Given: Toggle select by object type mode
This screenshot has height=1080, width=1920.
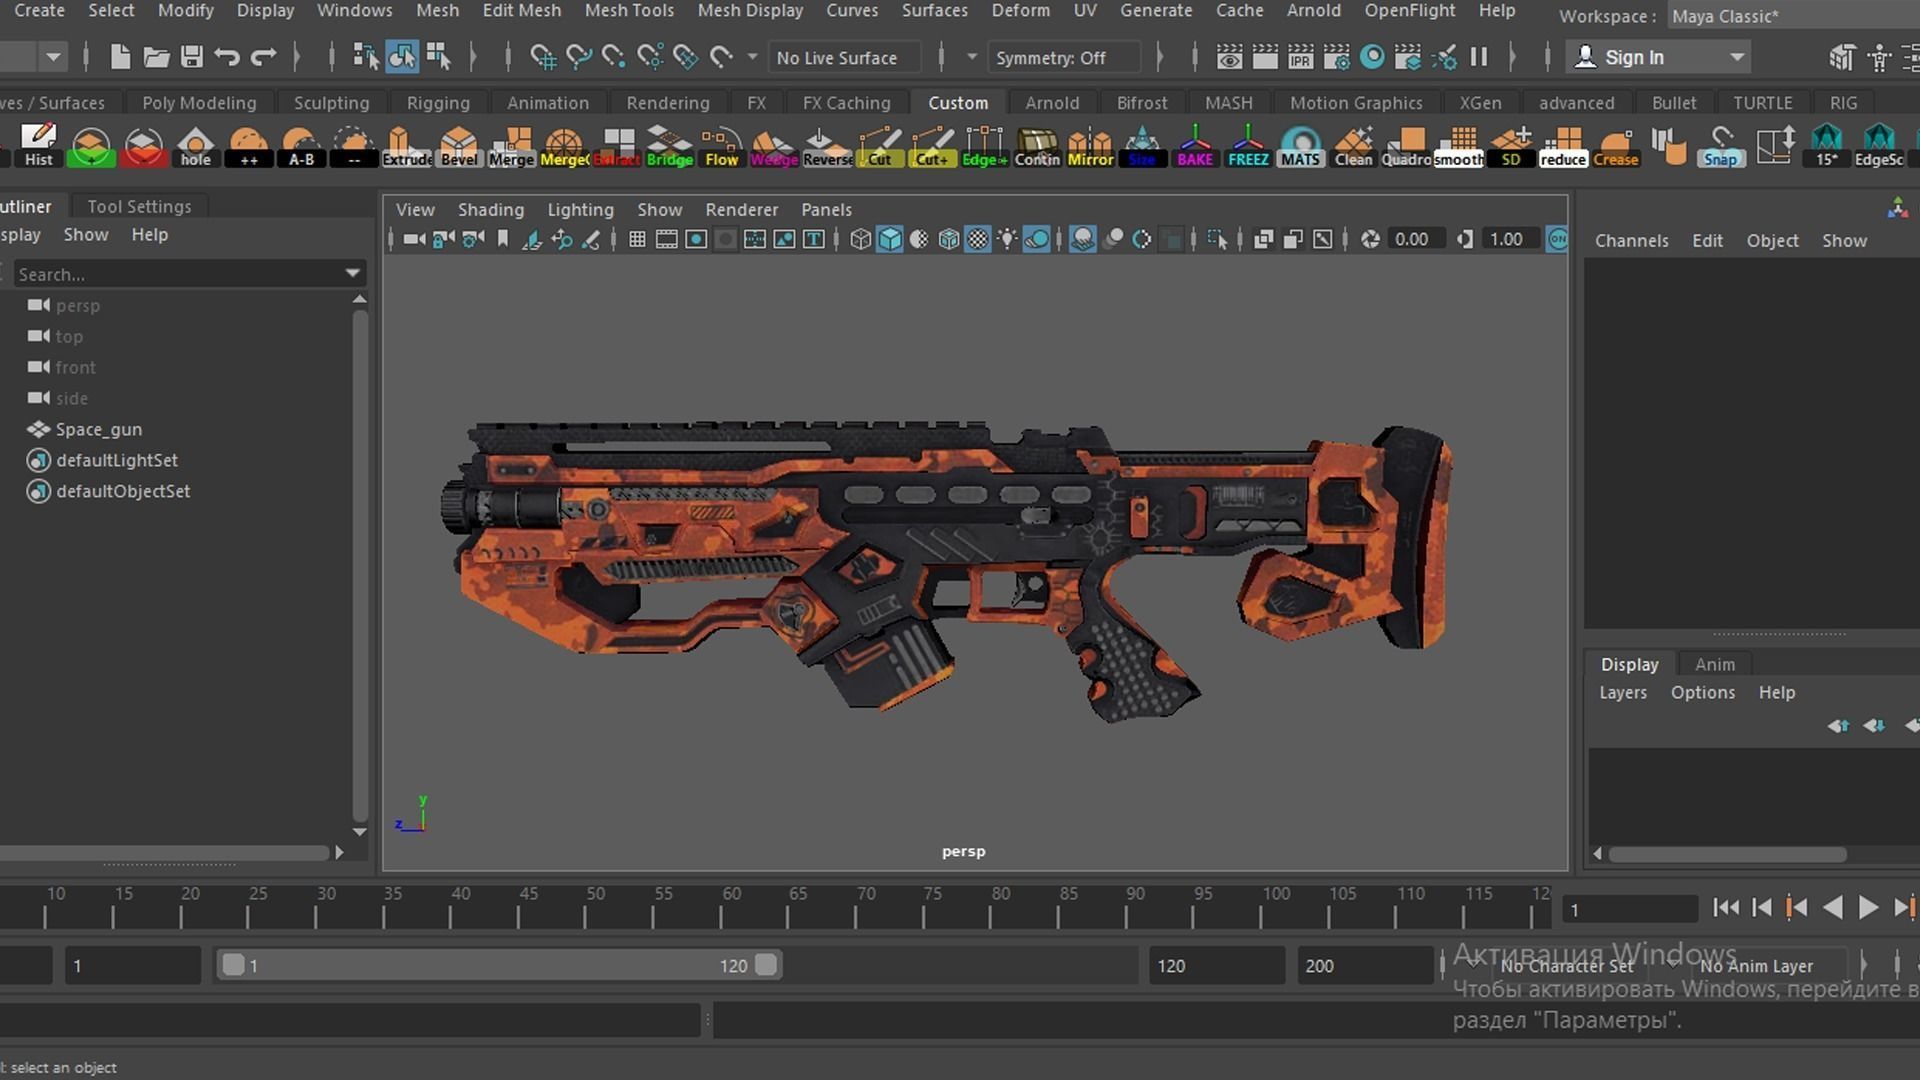Looking at the screenshot, I should tap(402, 57).
